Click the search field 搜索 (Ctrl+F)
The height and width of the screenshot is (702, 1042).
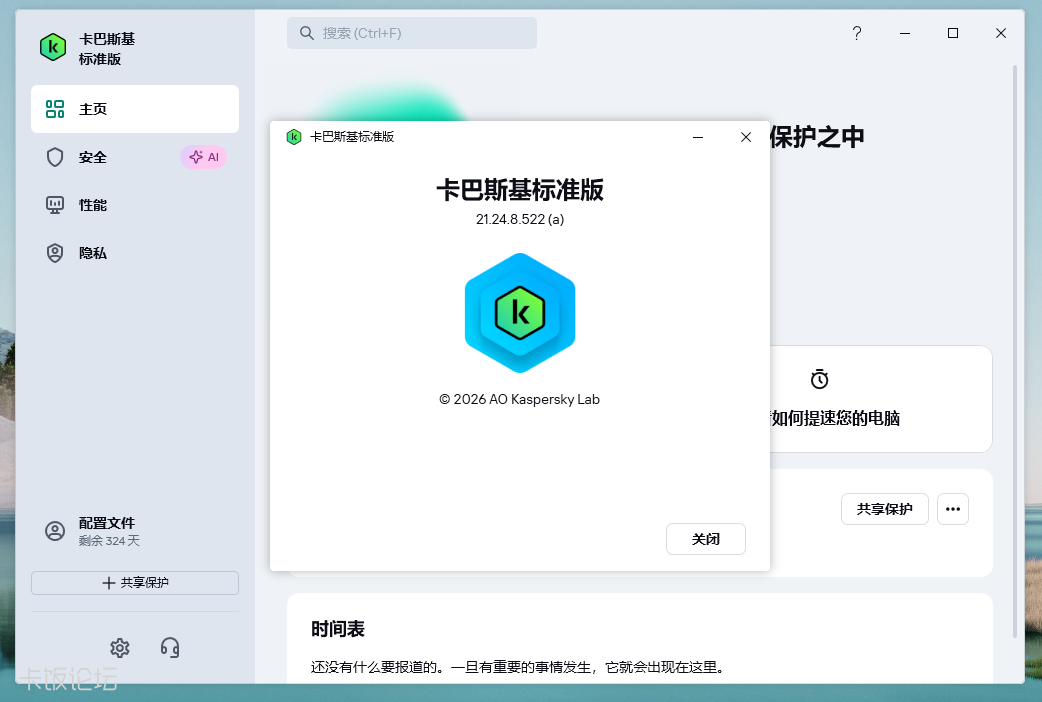point(412,33)
